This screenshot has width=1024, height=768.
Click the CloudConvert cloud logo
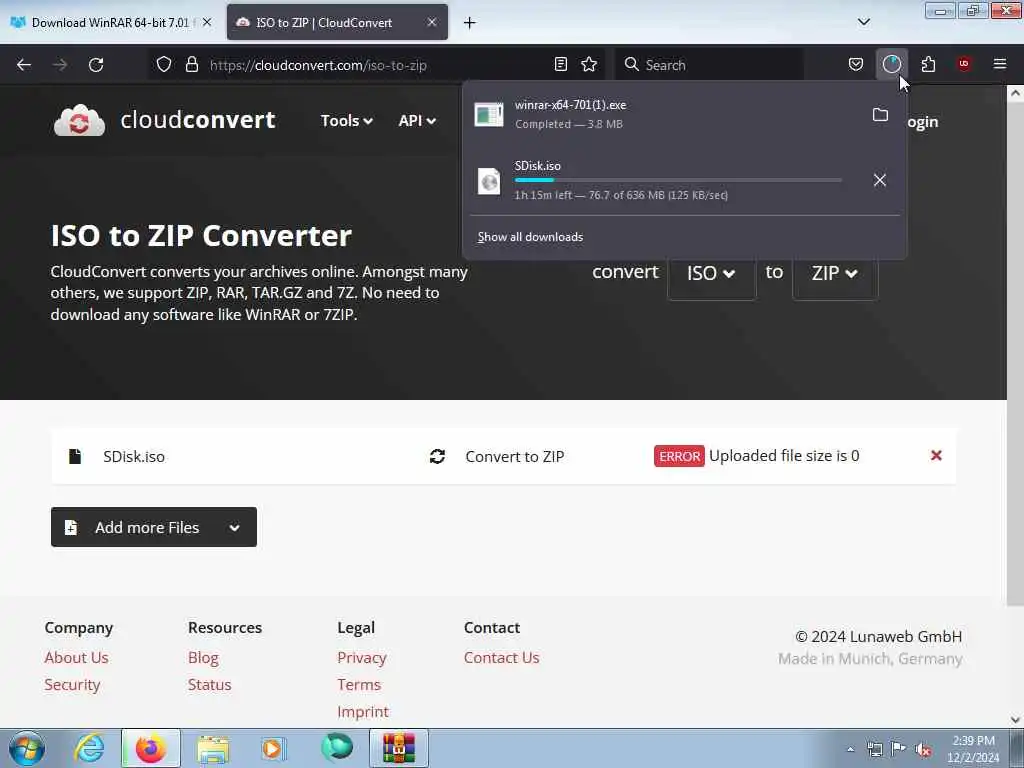(x=79, y=121)
